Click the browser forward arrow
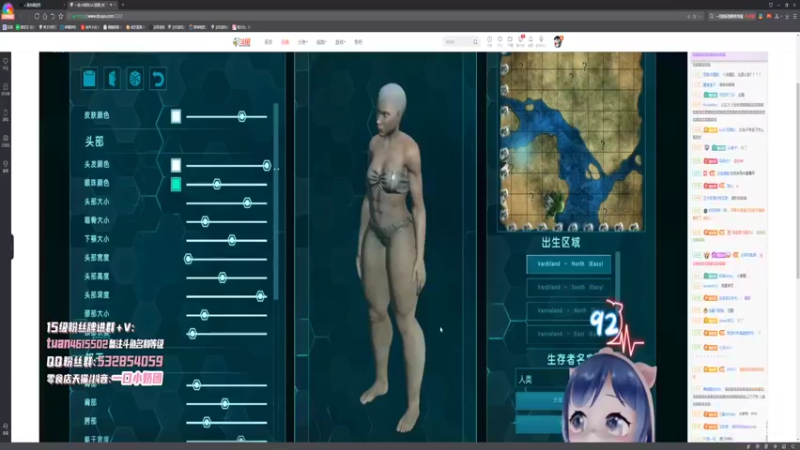 (x=29, y=16)
